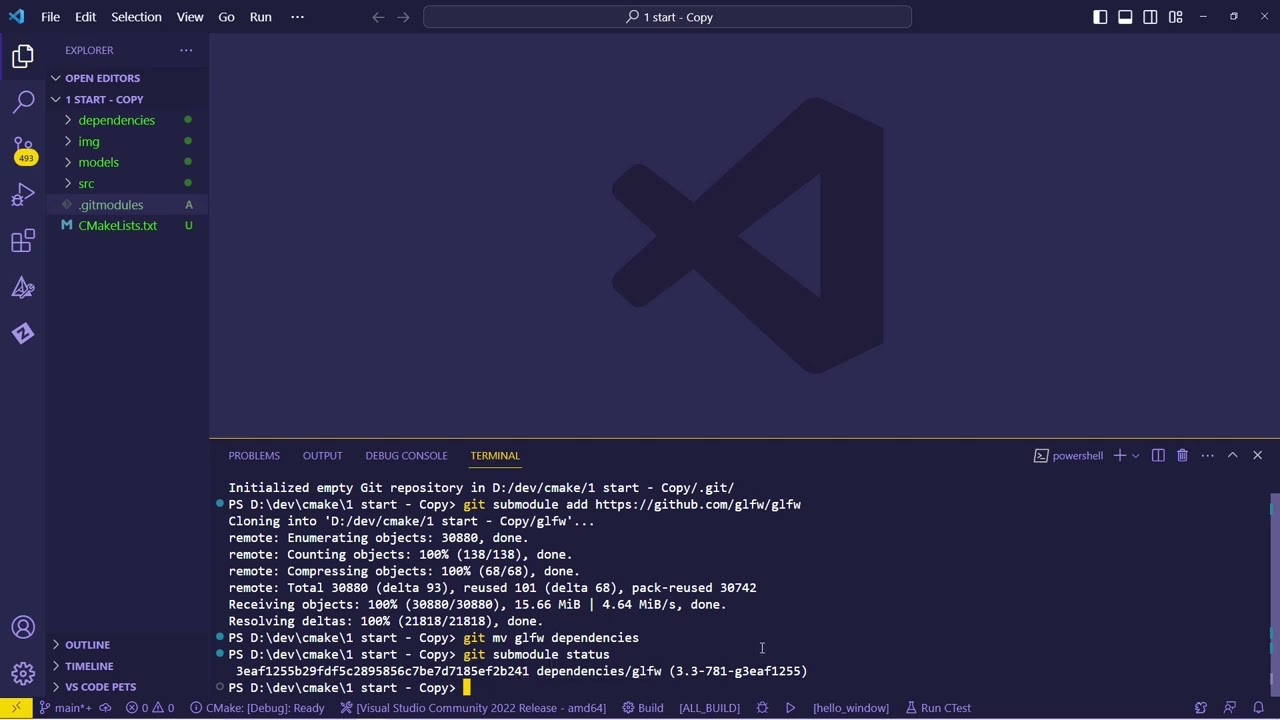Open Customize Layout button
The width and height of the screenshot is (1280, 720).
coord(1176,17)
